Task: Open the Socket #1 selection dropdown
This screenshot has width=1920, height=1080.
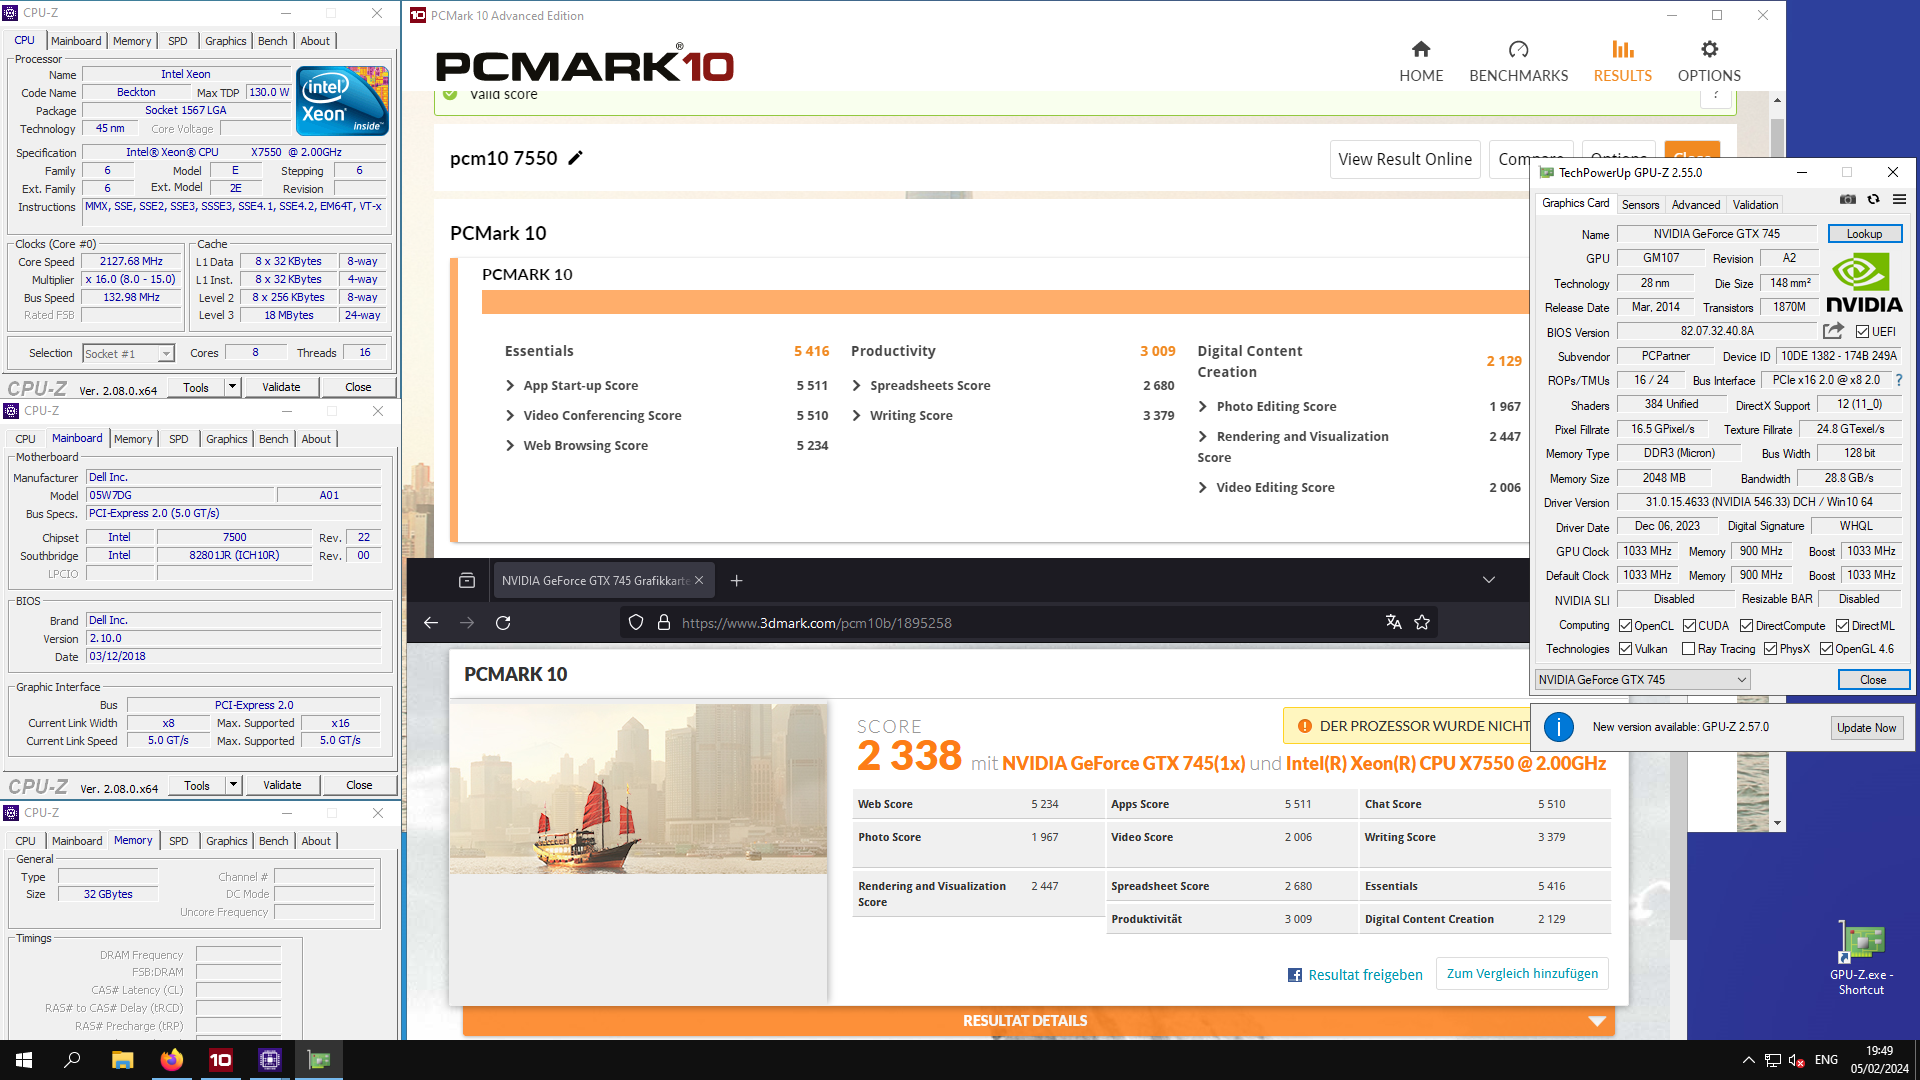Action: [128, 353]
